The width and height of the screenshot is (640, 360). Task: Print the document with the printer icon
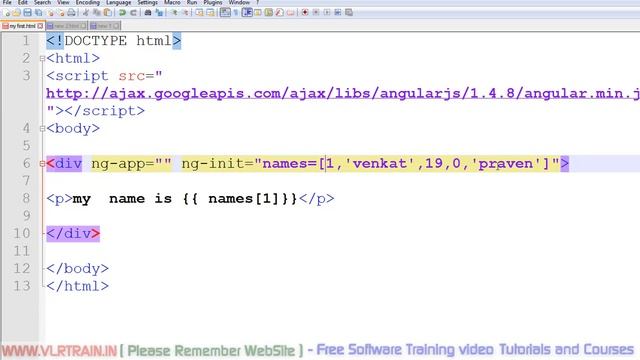(x=71, y=13)
